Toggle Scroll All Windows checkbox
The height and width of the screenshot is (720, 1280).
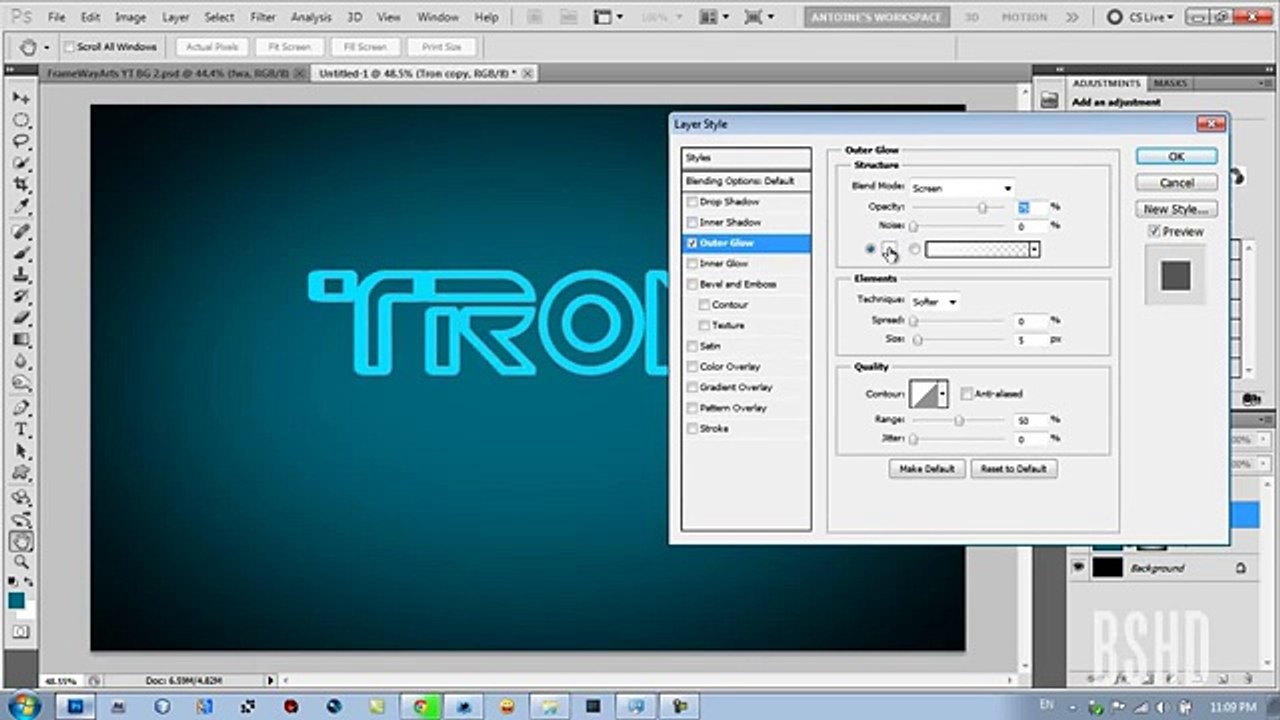coord(69,47)
